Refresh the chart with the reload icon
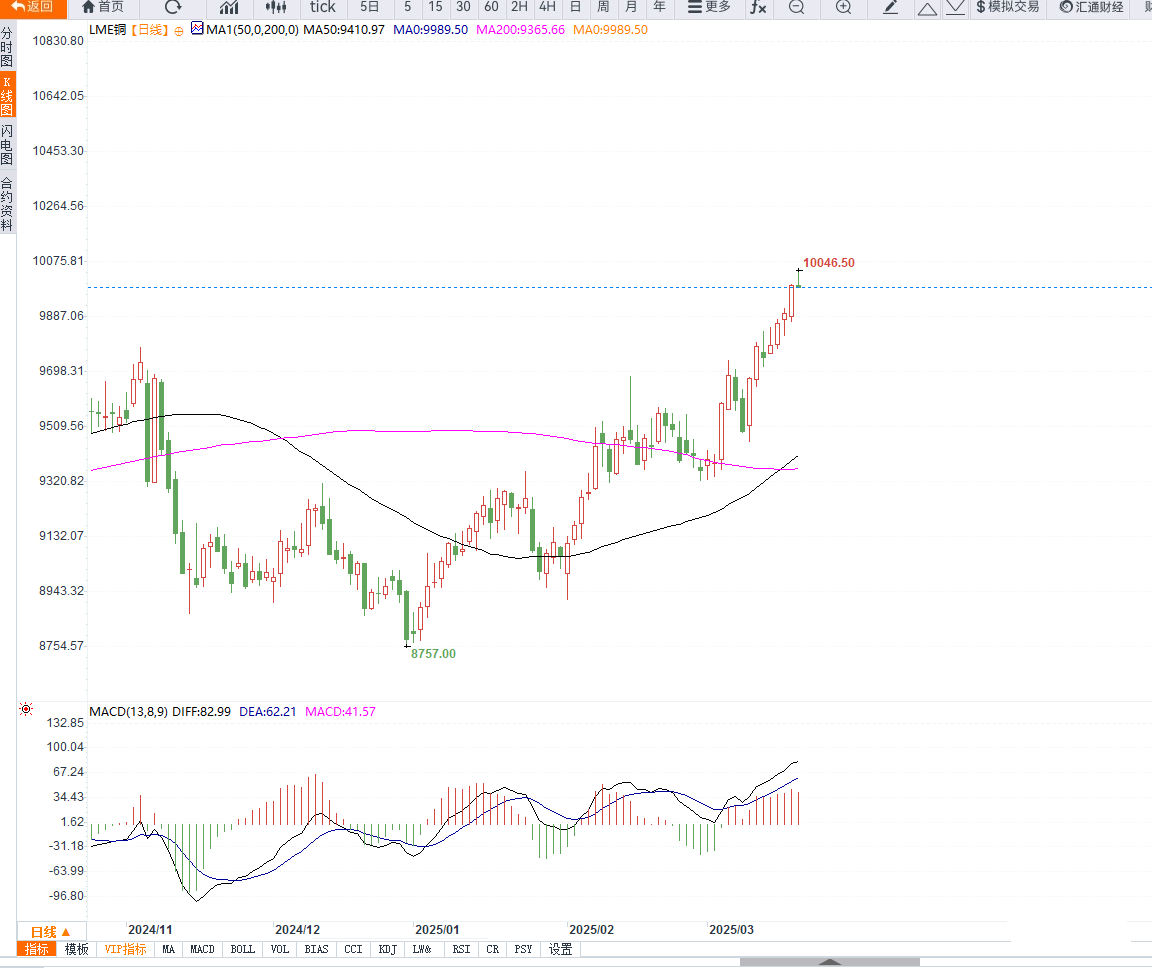 point(173,7)
